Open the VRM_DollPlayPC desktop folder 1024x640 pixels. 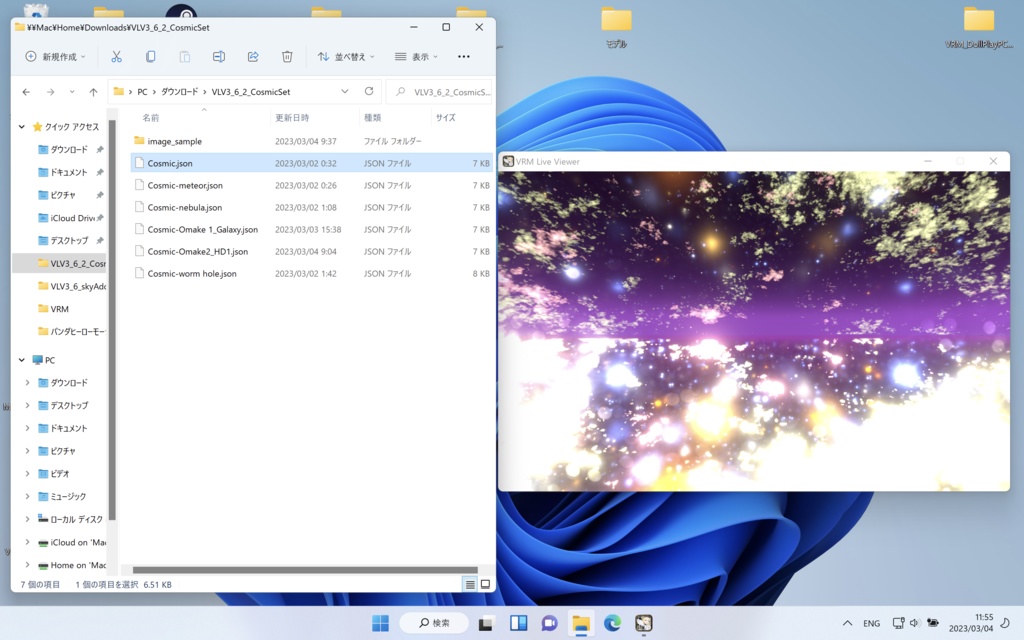click(x=979, y=27)
